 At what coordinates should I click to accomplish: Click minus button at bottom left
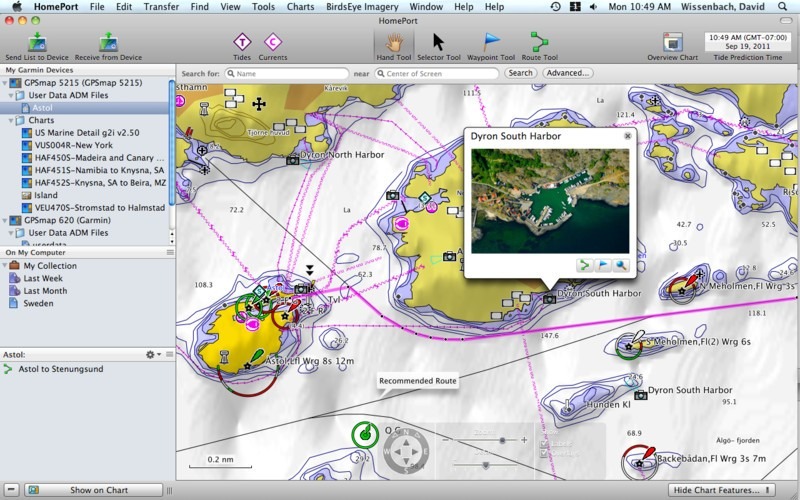[11, 490]
